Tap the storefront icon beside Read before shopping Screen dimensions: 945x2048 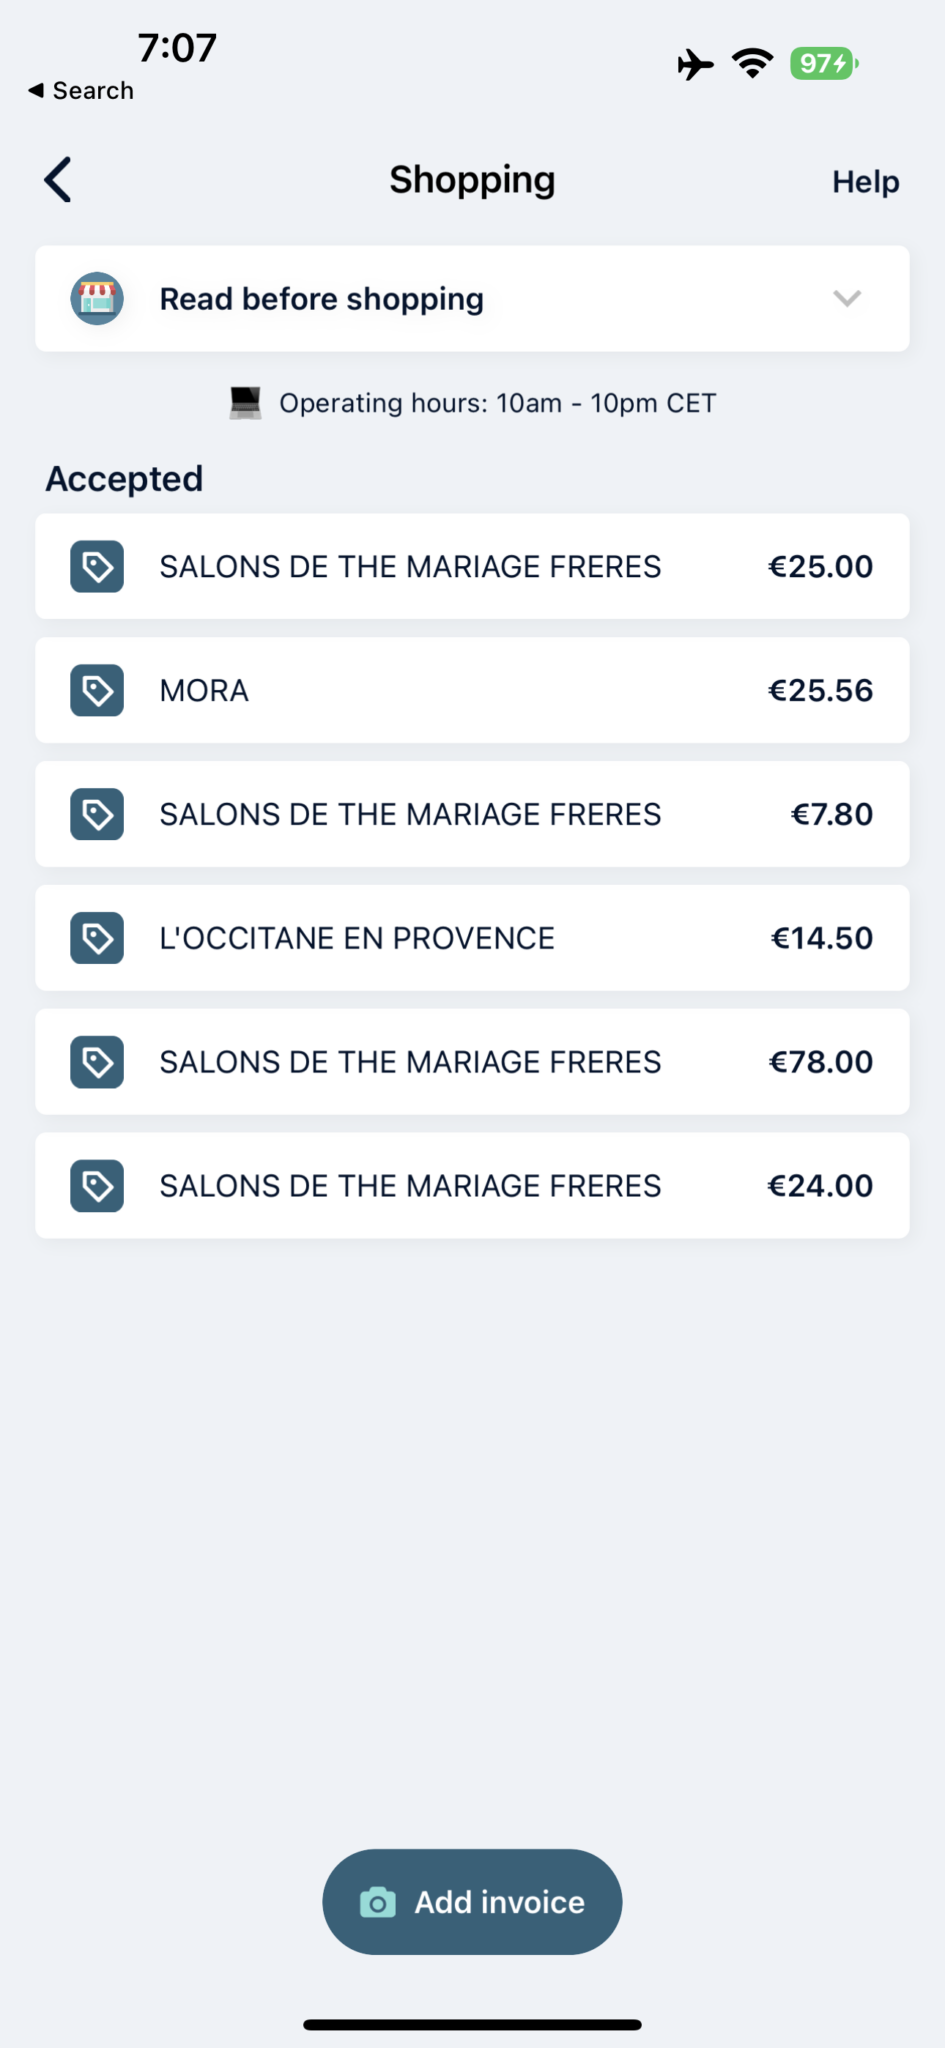pos(97,298)
